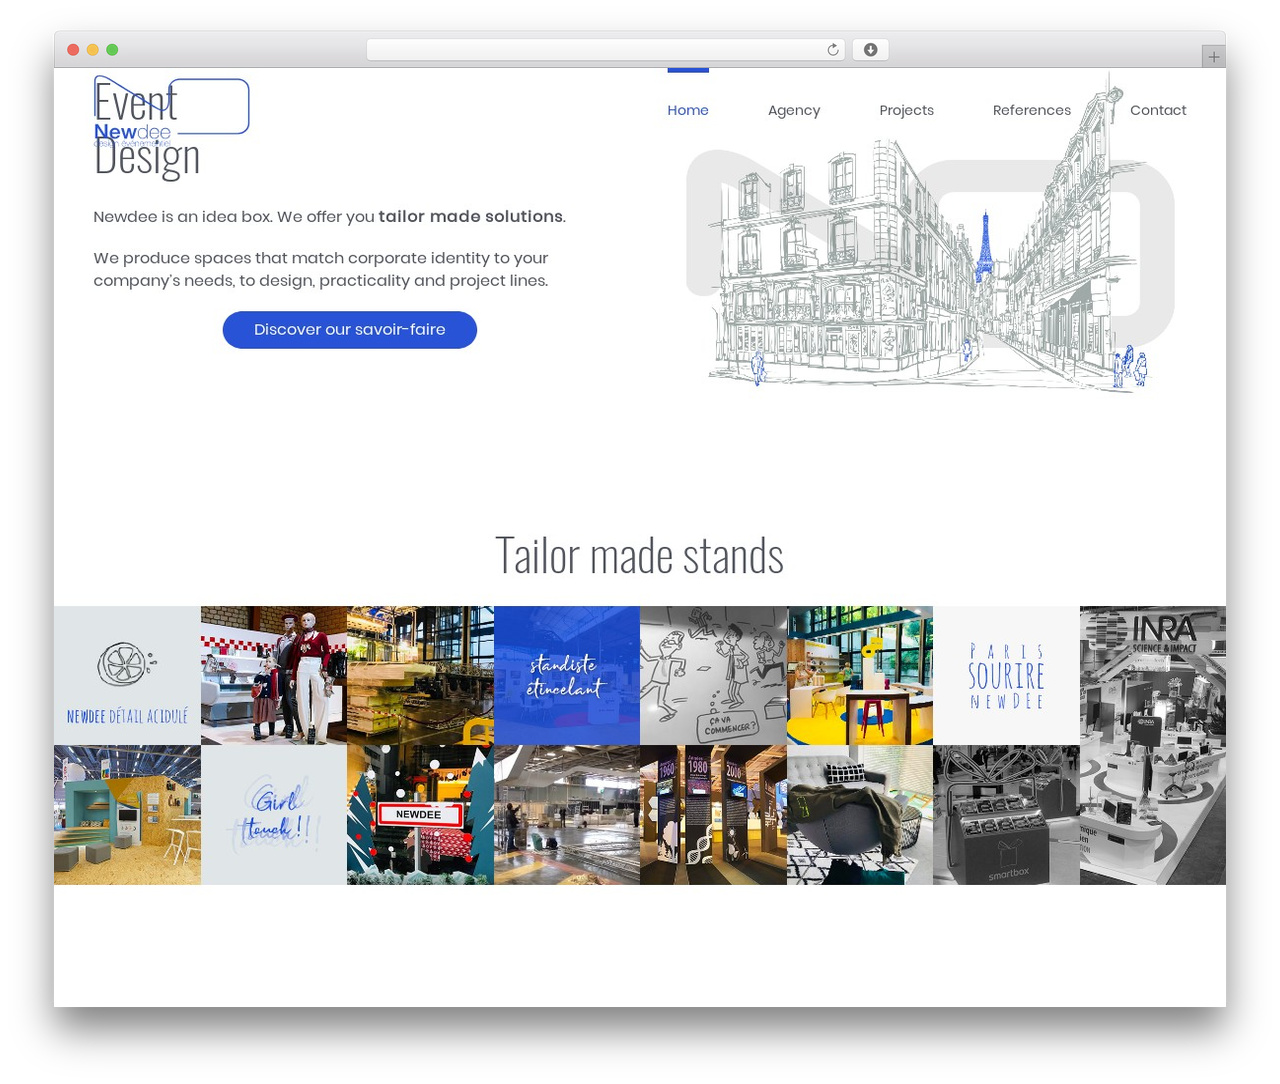The height and width of the screenshot is (1084, 1280).
Task: Open the mannequins shop display thumbnail
Action: click(x=274, y=675)
